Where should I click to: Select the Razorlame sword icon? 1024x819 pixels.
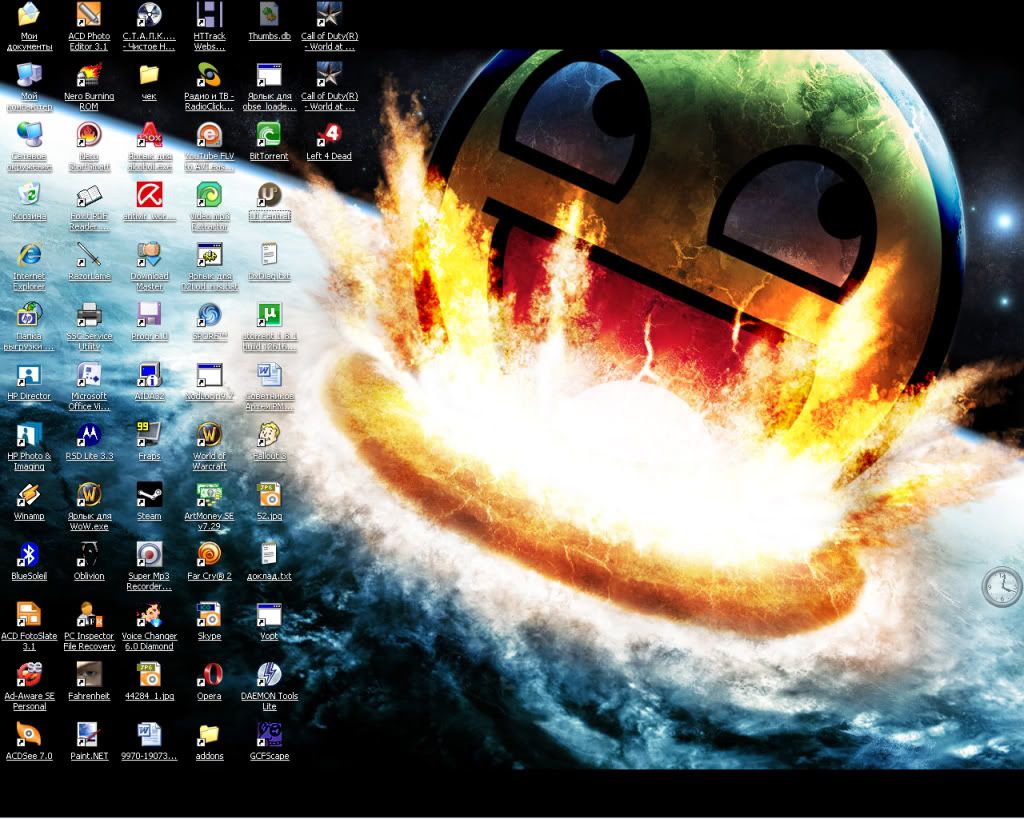pyautogui.click(x=89, y=255)
